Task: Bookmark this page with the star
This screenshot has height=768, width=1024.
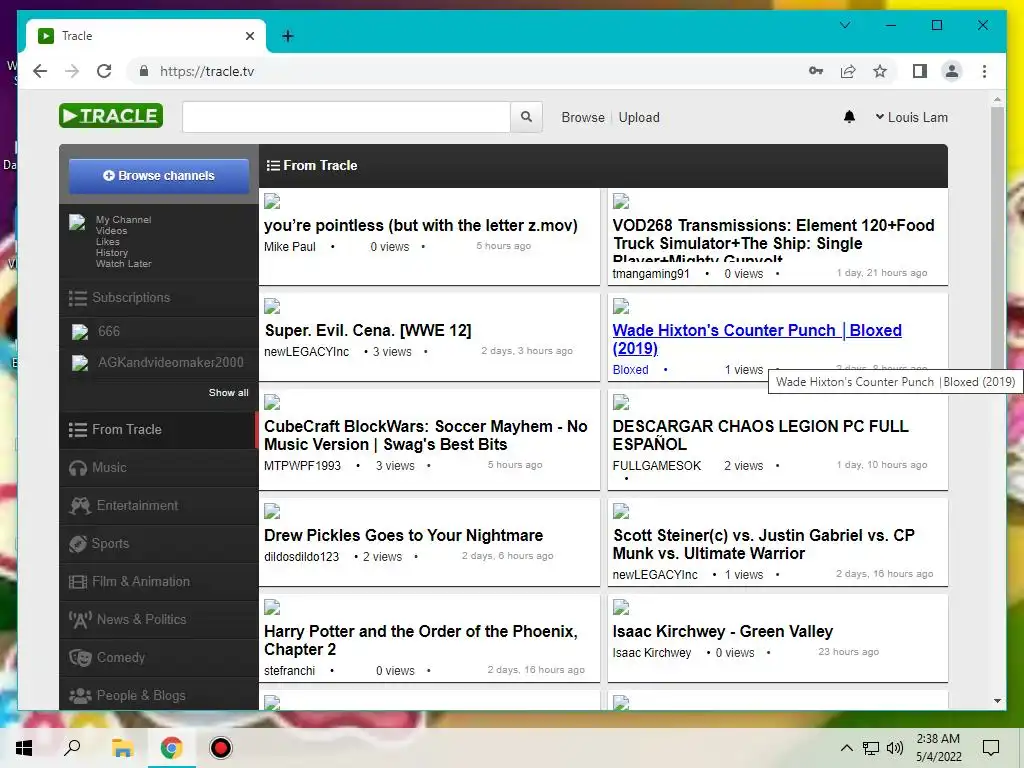Action: (880, 71)
